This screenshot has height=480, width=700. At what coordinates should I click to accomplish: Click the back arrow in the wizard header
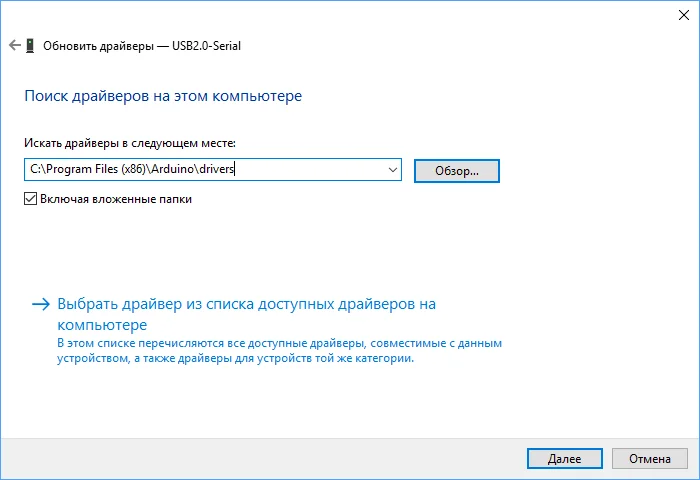(14, 45)
